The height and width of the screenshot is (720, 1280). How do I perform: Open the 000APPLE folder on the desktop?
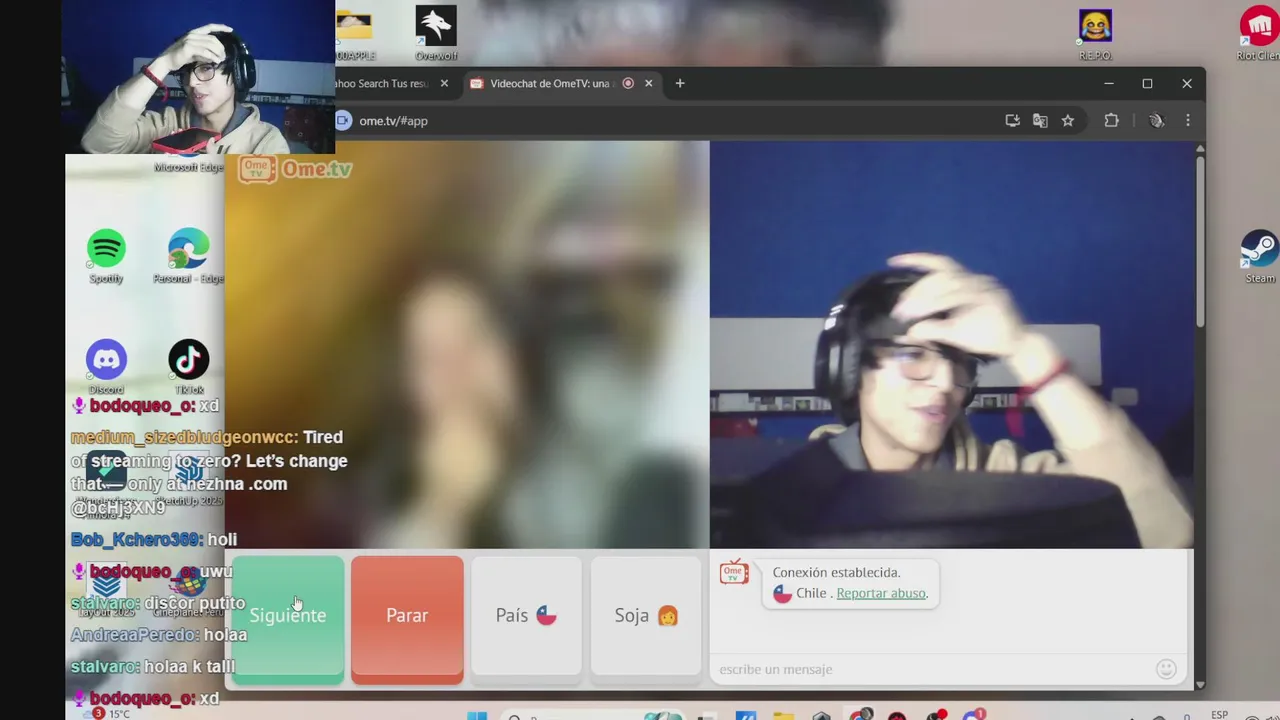coord(354,30)
